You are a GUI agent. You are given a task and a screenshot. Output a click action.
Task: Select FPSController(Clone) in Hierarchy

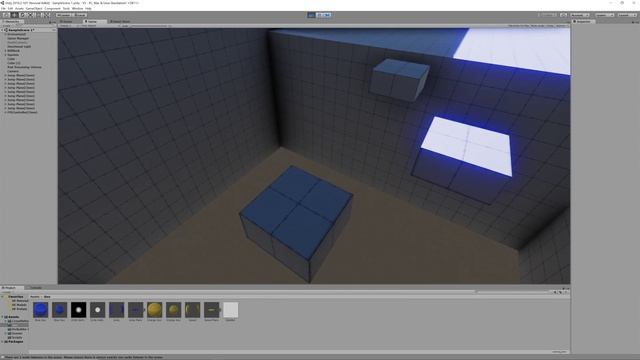tap(22, 112)
